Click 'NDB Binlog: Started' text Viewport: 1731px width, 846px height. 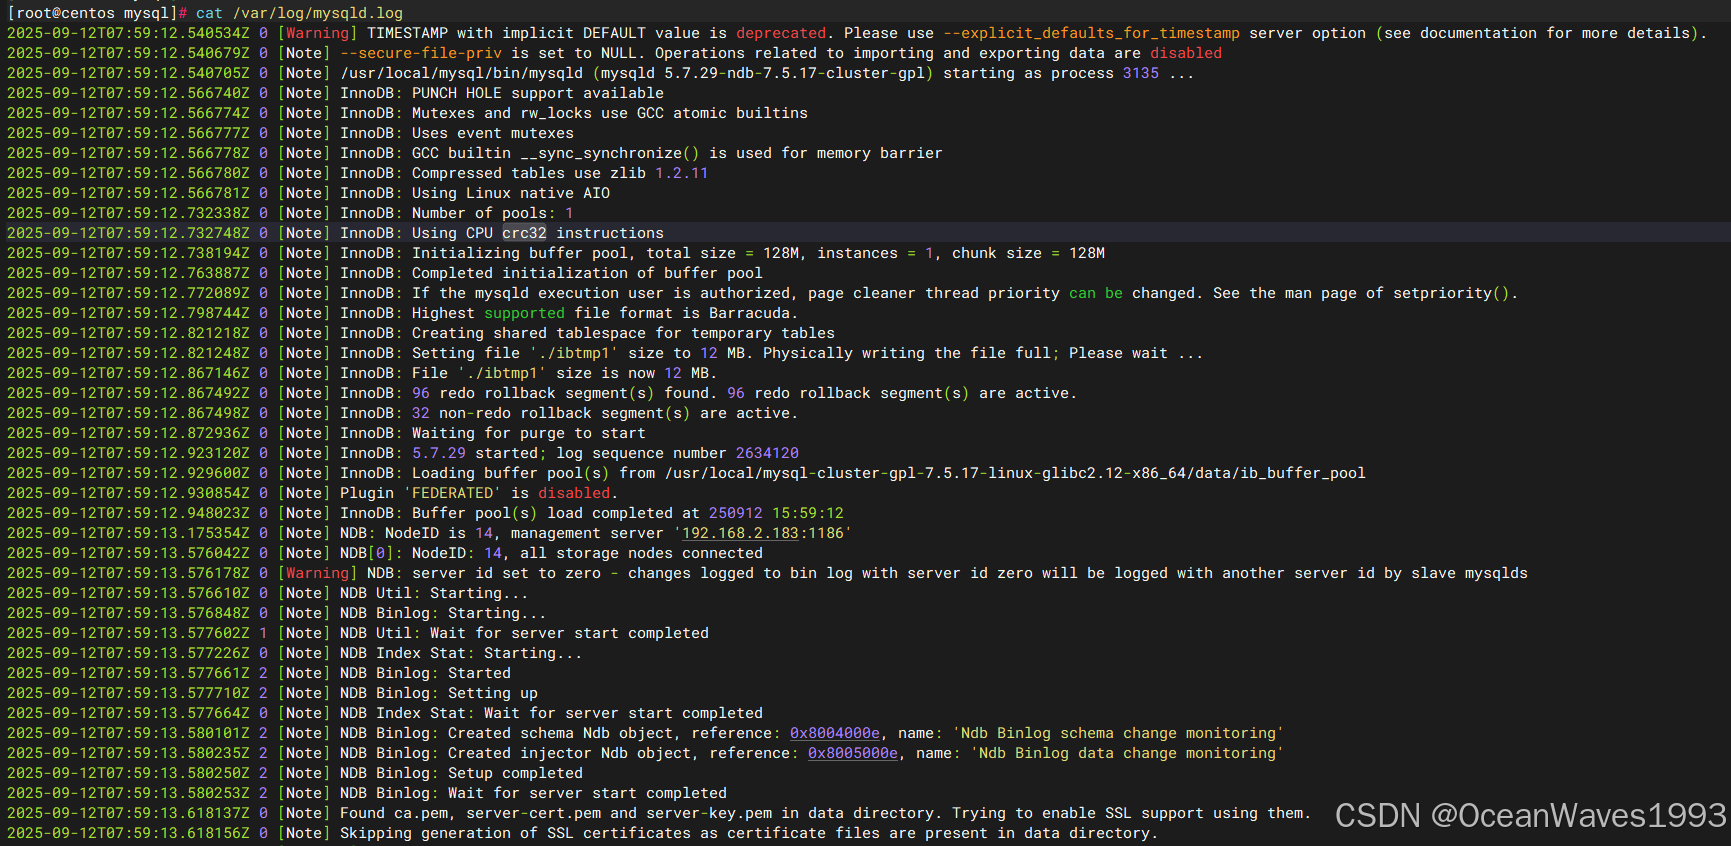(425, 673)
